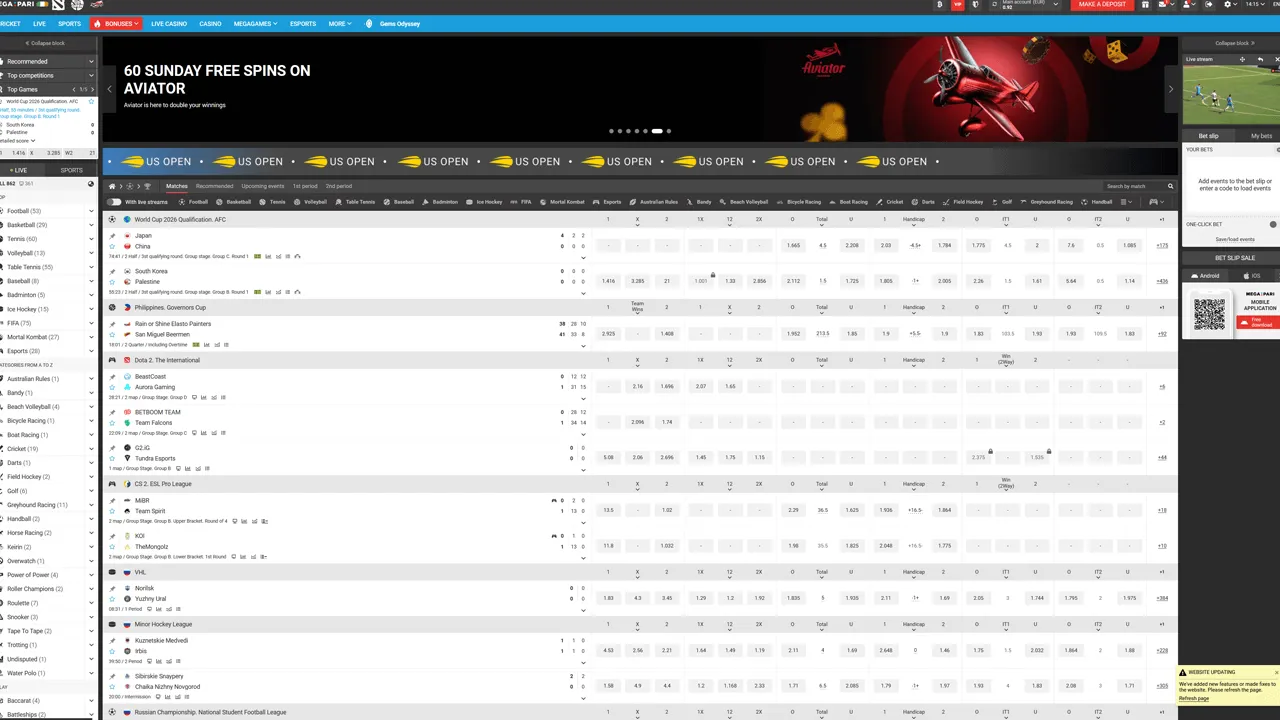Favorite the South Korea vs Palestine match
The image size is (1280, 720).
coord(112,282)
